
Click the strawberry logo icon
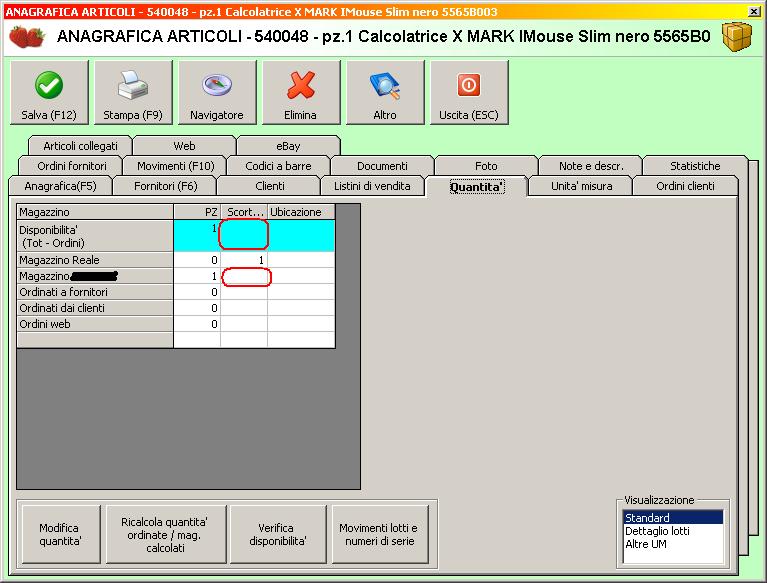pos(27,37)
